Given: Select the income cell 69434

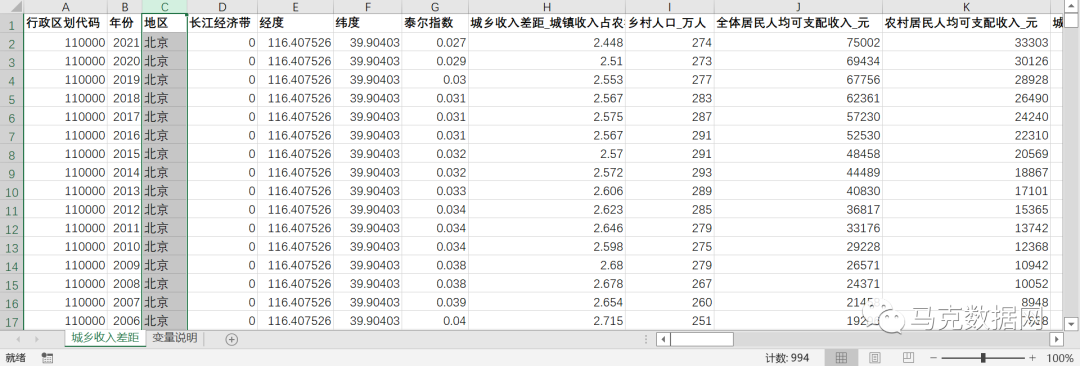Looking at the screenshot, I should (798, 61).
